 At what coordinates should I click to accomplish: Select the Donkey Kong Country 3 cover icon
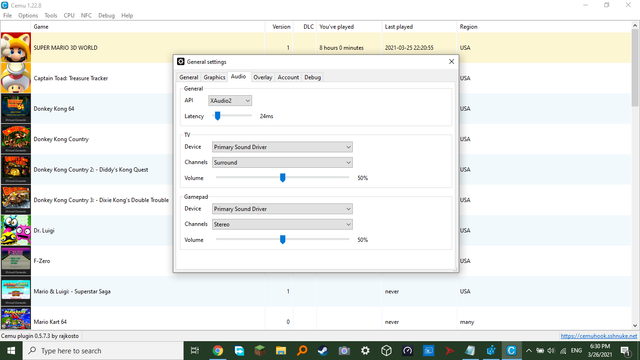point(16,200)
